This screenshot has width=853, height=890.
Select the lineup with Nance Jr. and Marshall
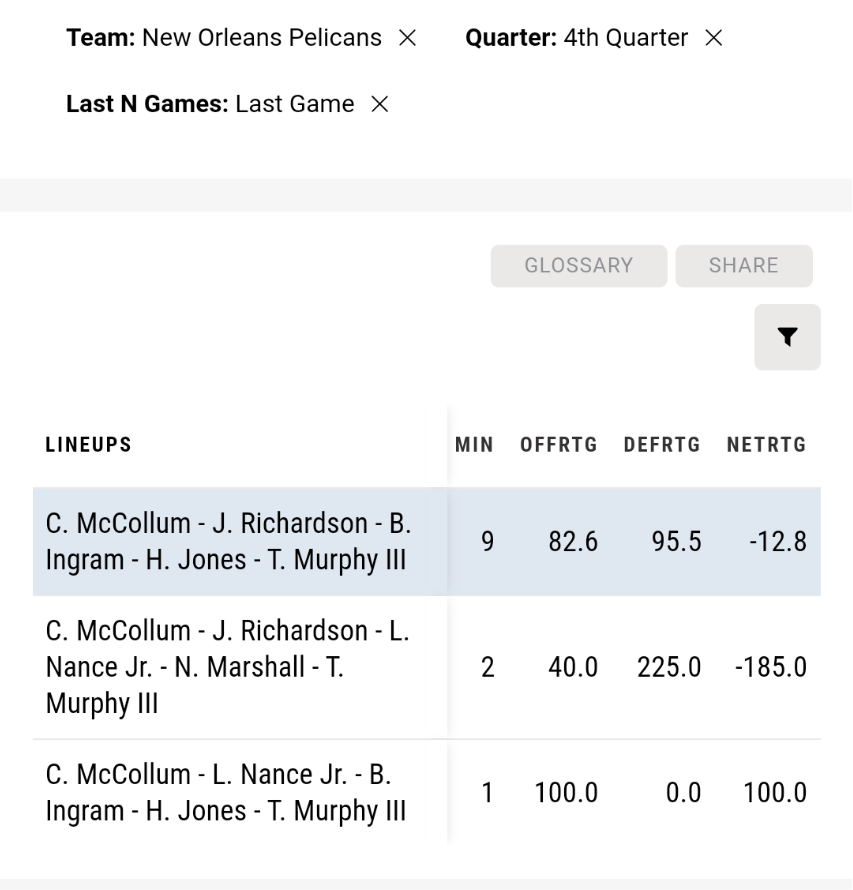pos(427,667)
